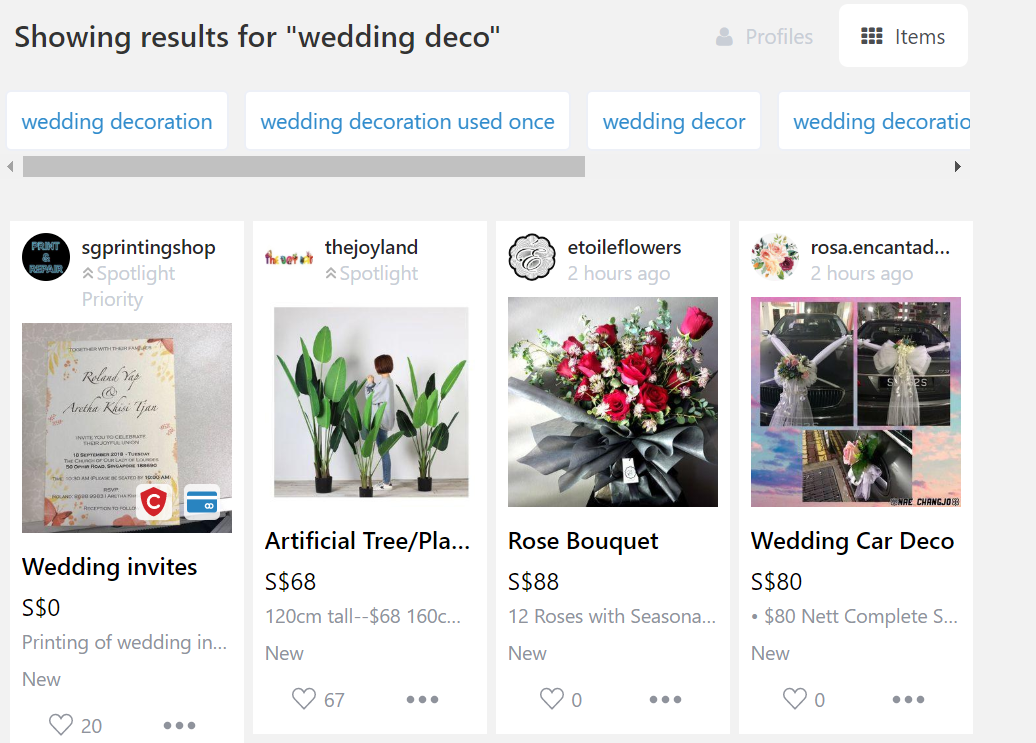
Task: Click the blue card payment badge
Action: (202, 502)
